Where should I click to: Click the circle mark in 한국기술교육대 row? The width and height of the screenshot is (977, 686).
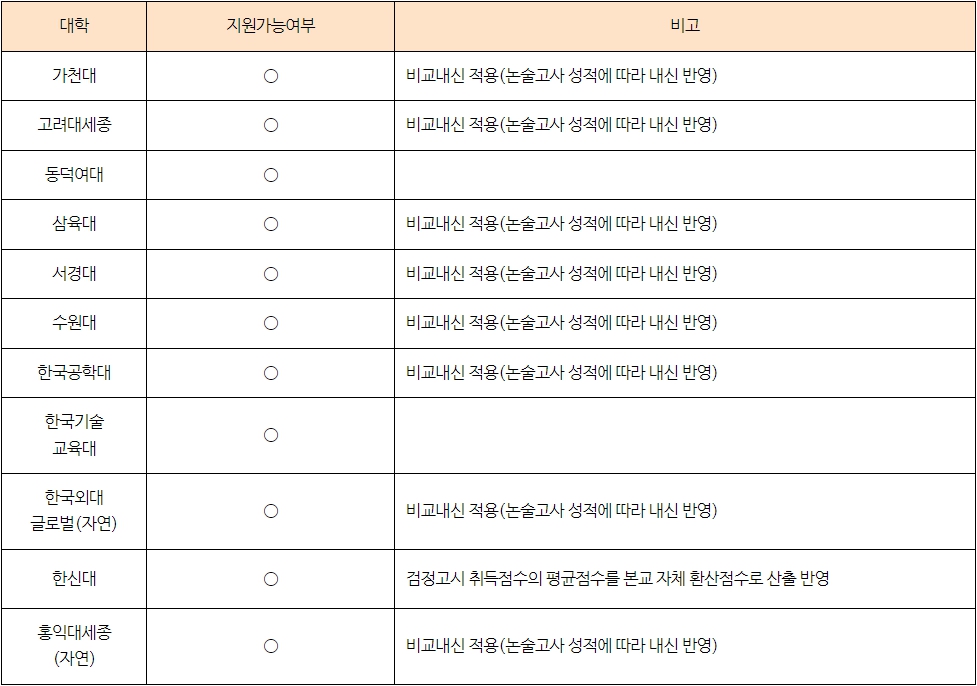(x=270, y=436)
